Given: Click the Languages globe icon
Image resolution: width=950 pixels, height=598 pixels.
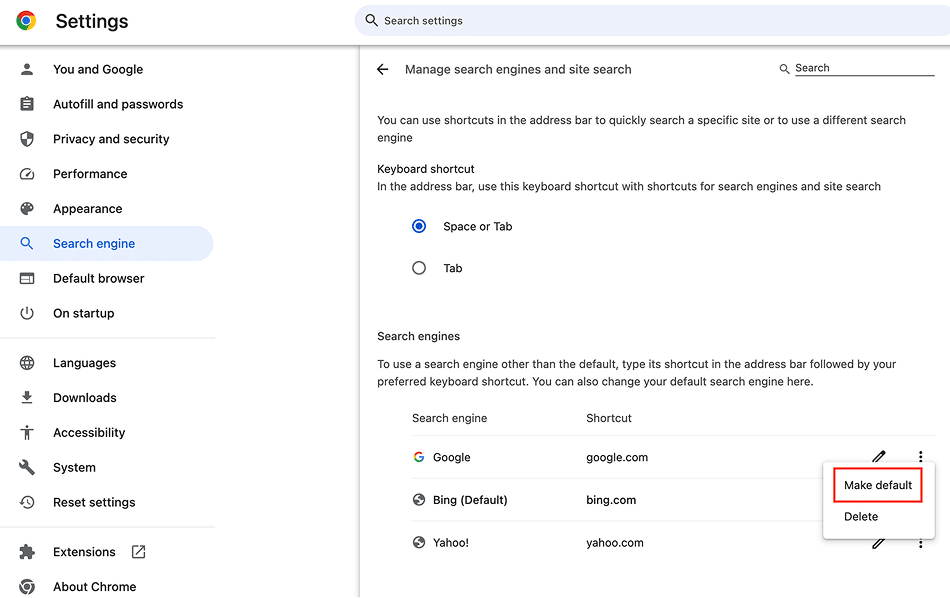Looking at the screenshot, I should pyautogui.click(x=27, y=363).
